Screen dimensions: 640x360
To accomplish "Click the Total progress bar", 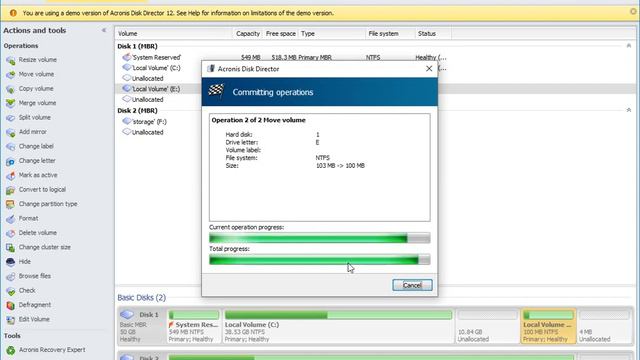I will [320, 260].
